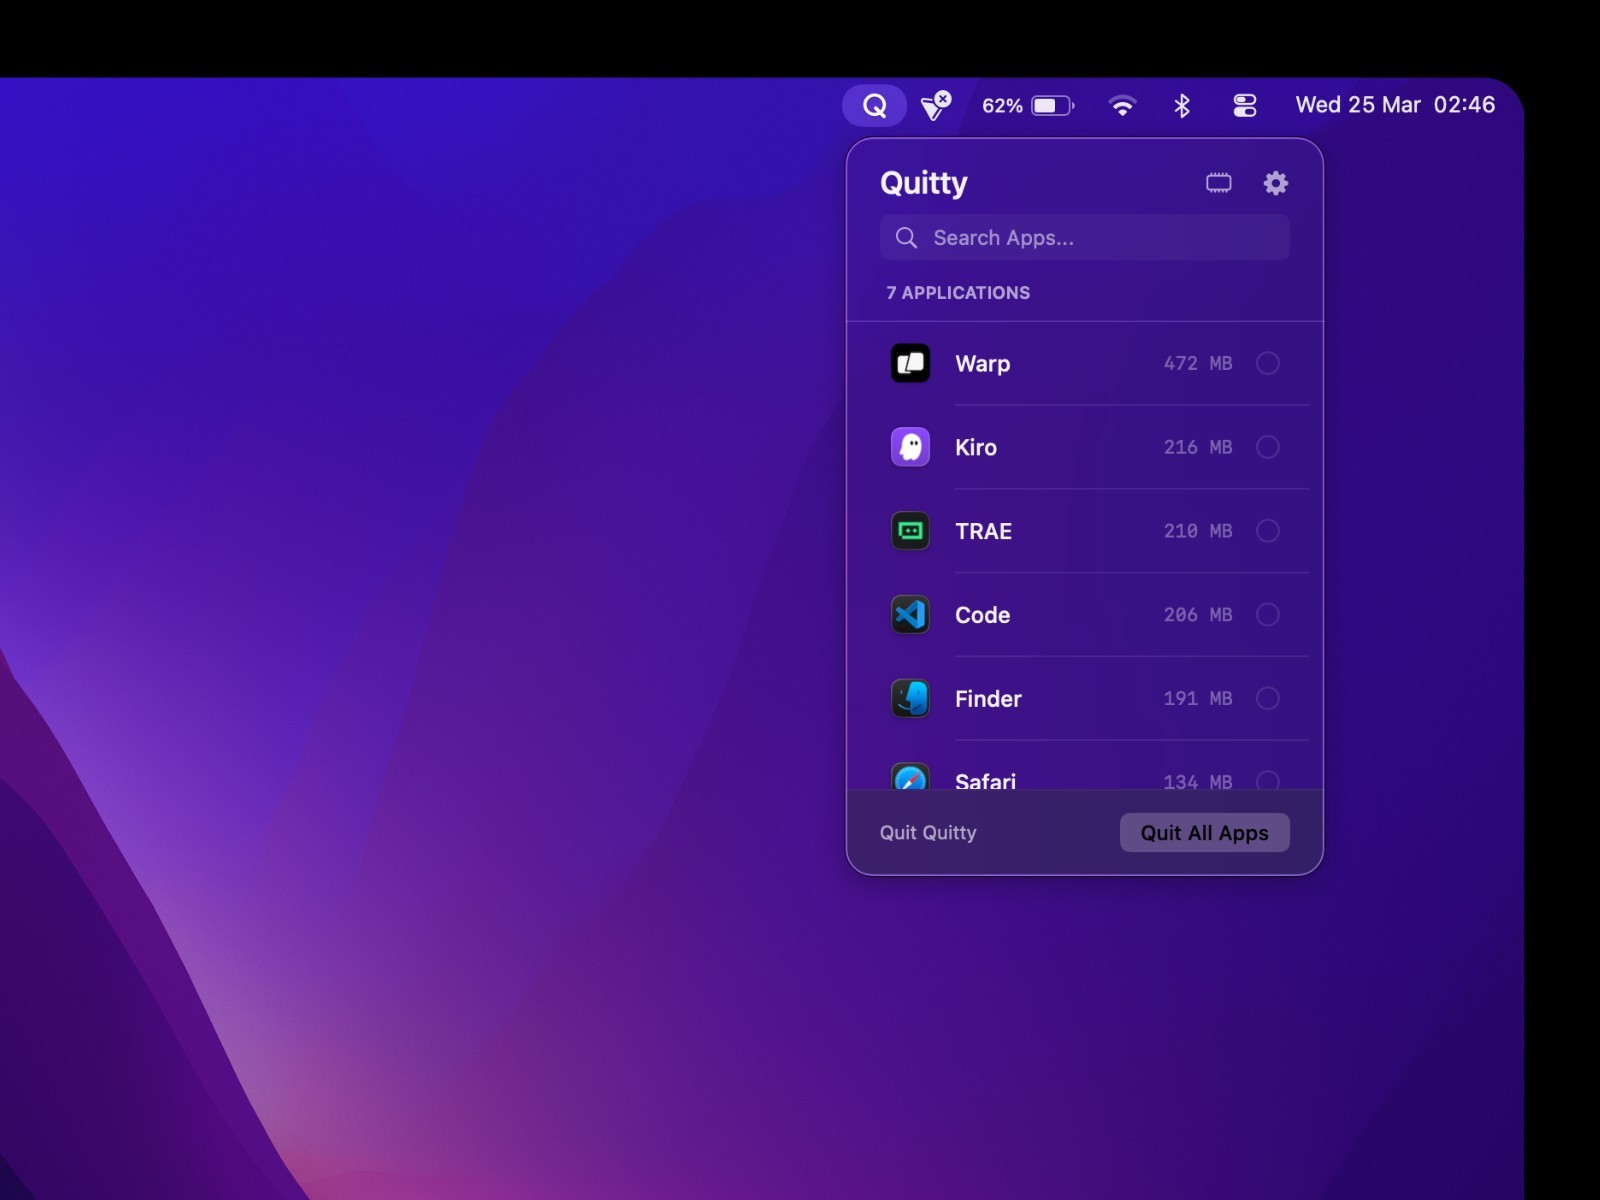Click the Quit Quitty link

(928, 833)
